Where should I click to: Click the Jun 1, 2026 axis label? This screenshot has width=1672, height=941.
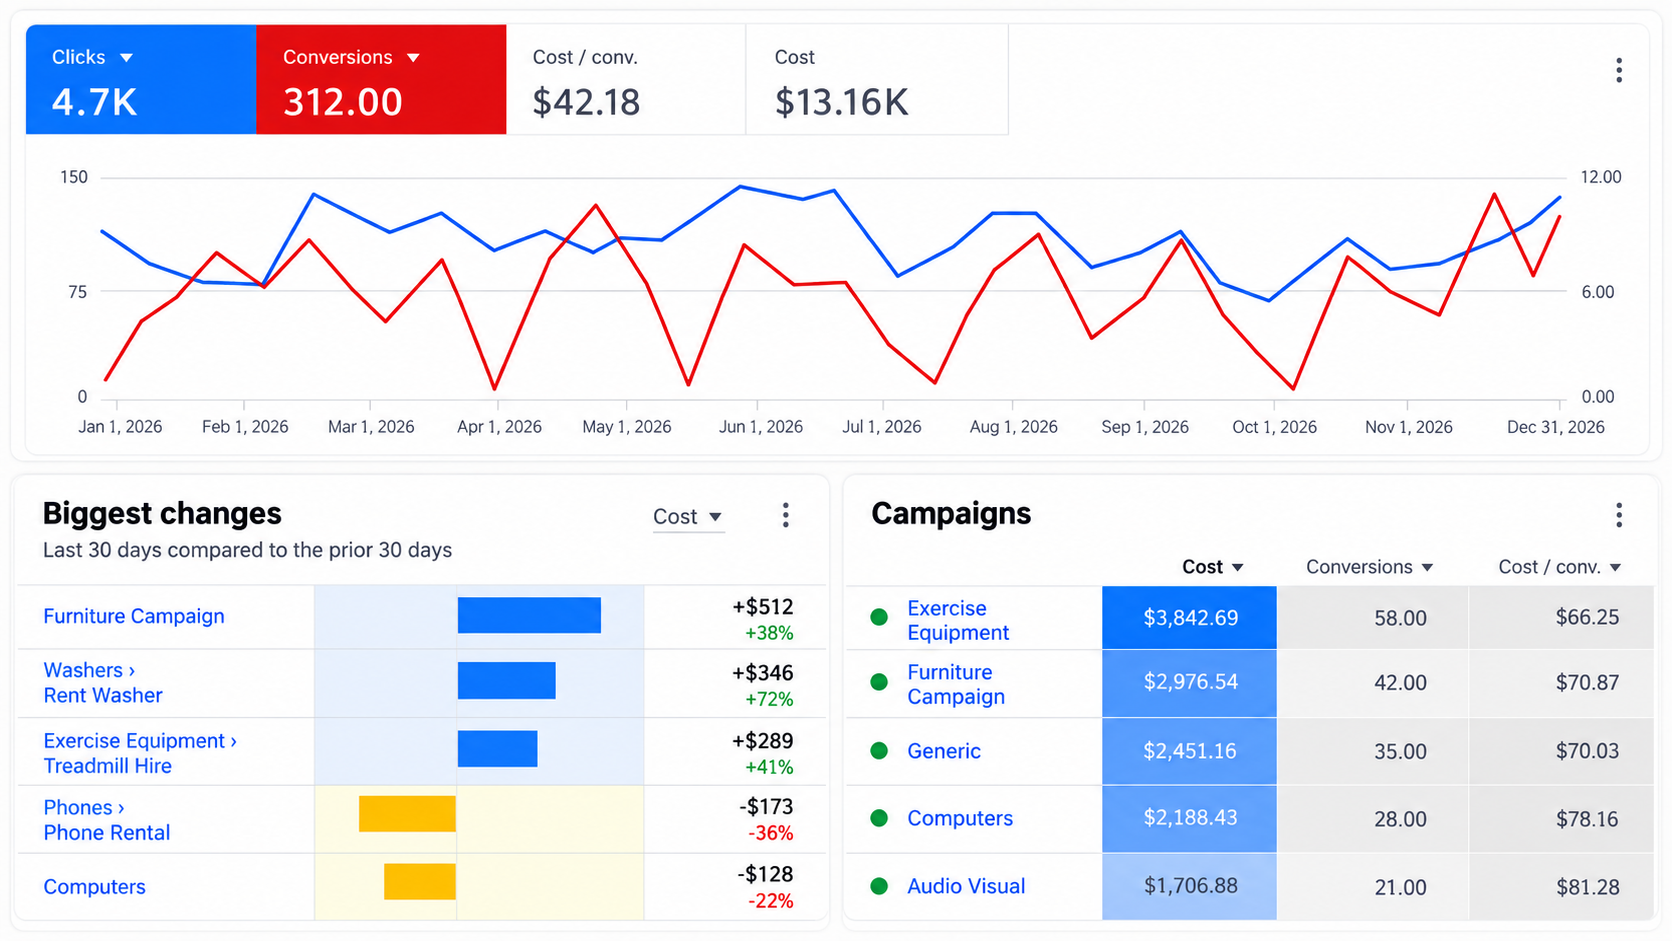[760, 427]
